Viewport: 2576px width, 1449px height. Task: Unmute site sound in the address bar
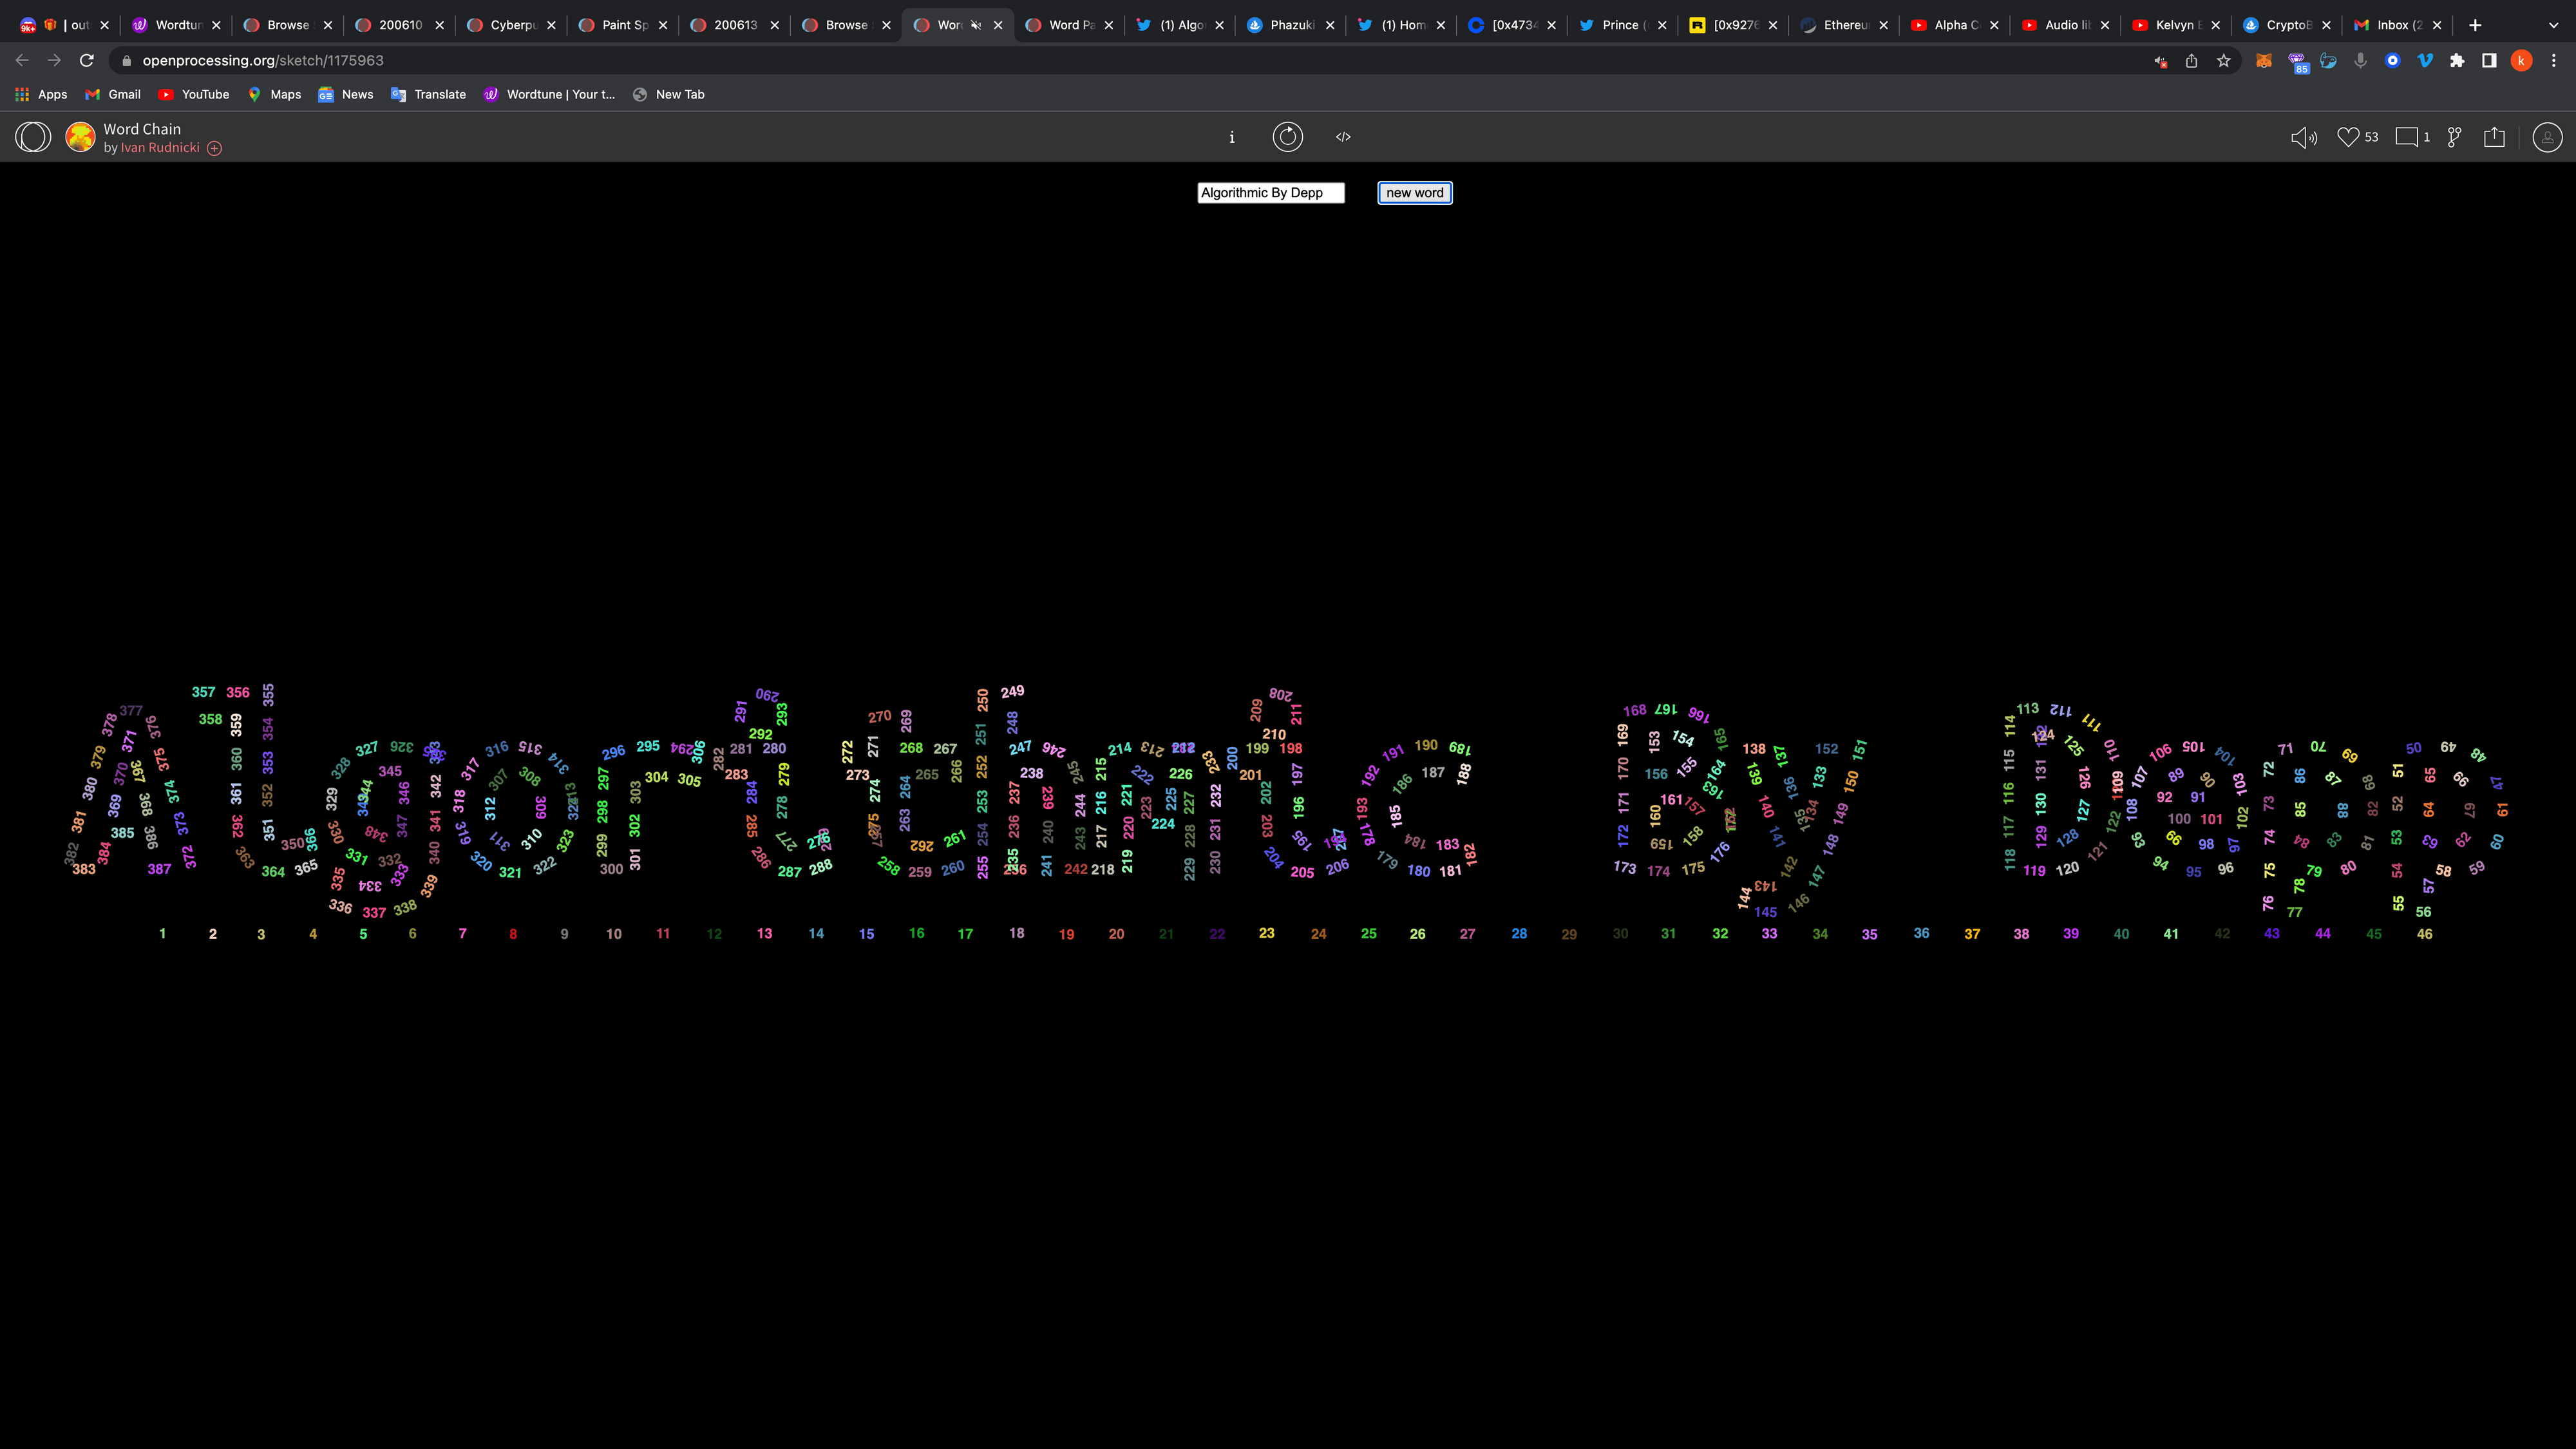pos(2160,61)
